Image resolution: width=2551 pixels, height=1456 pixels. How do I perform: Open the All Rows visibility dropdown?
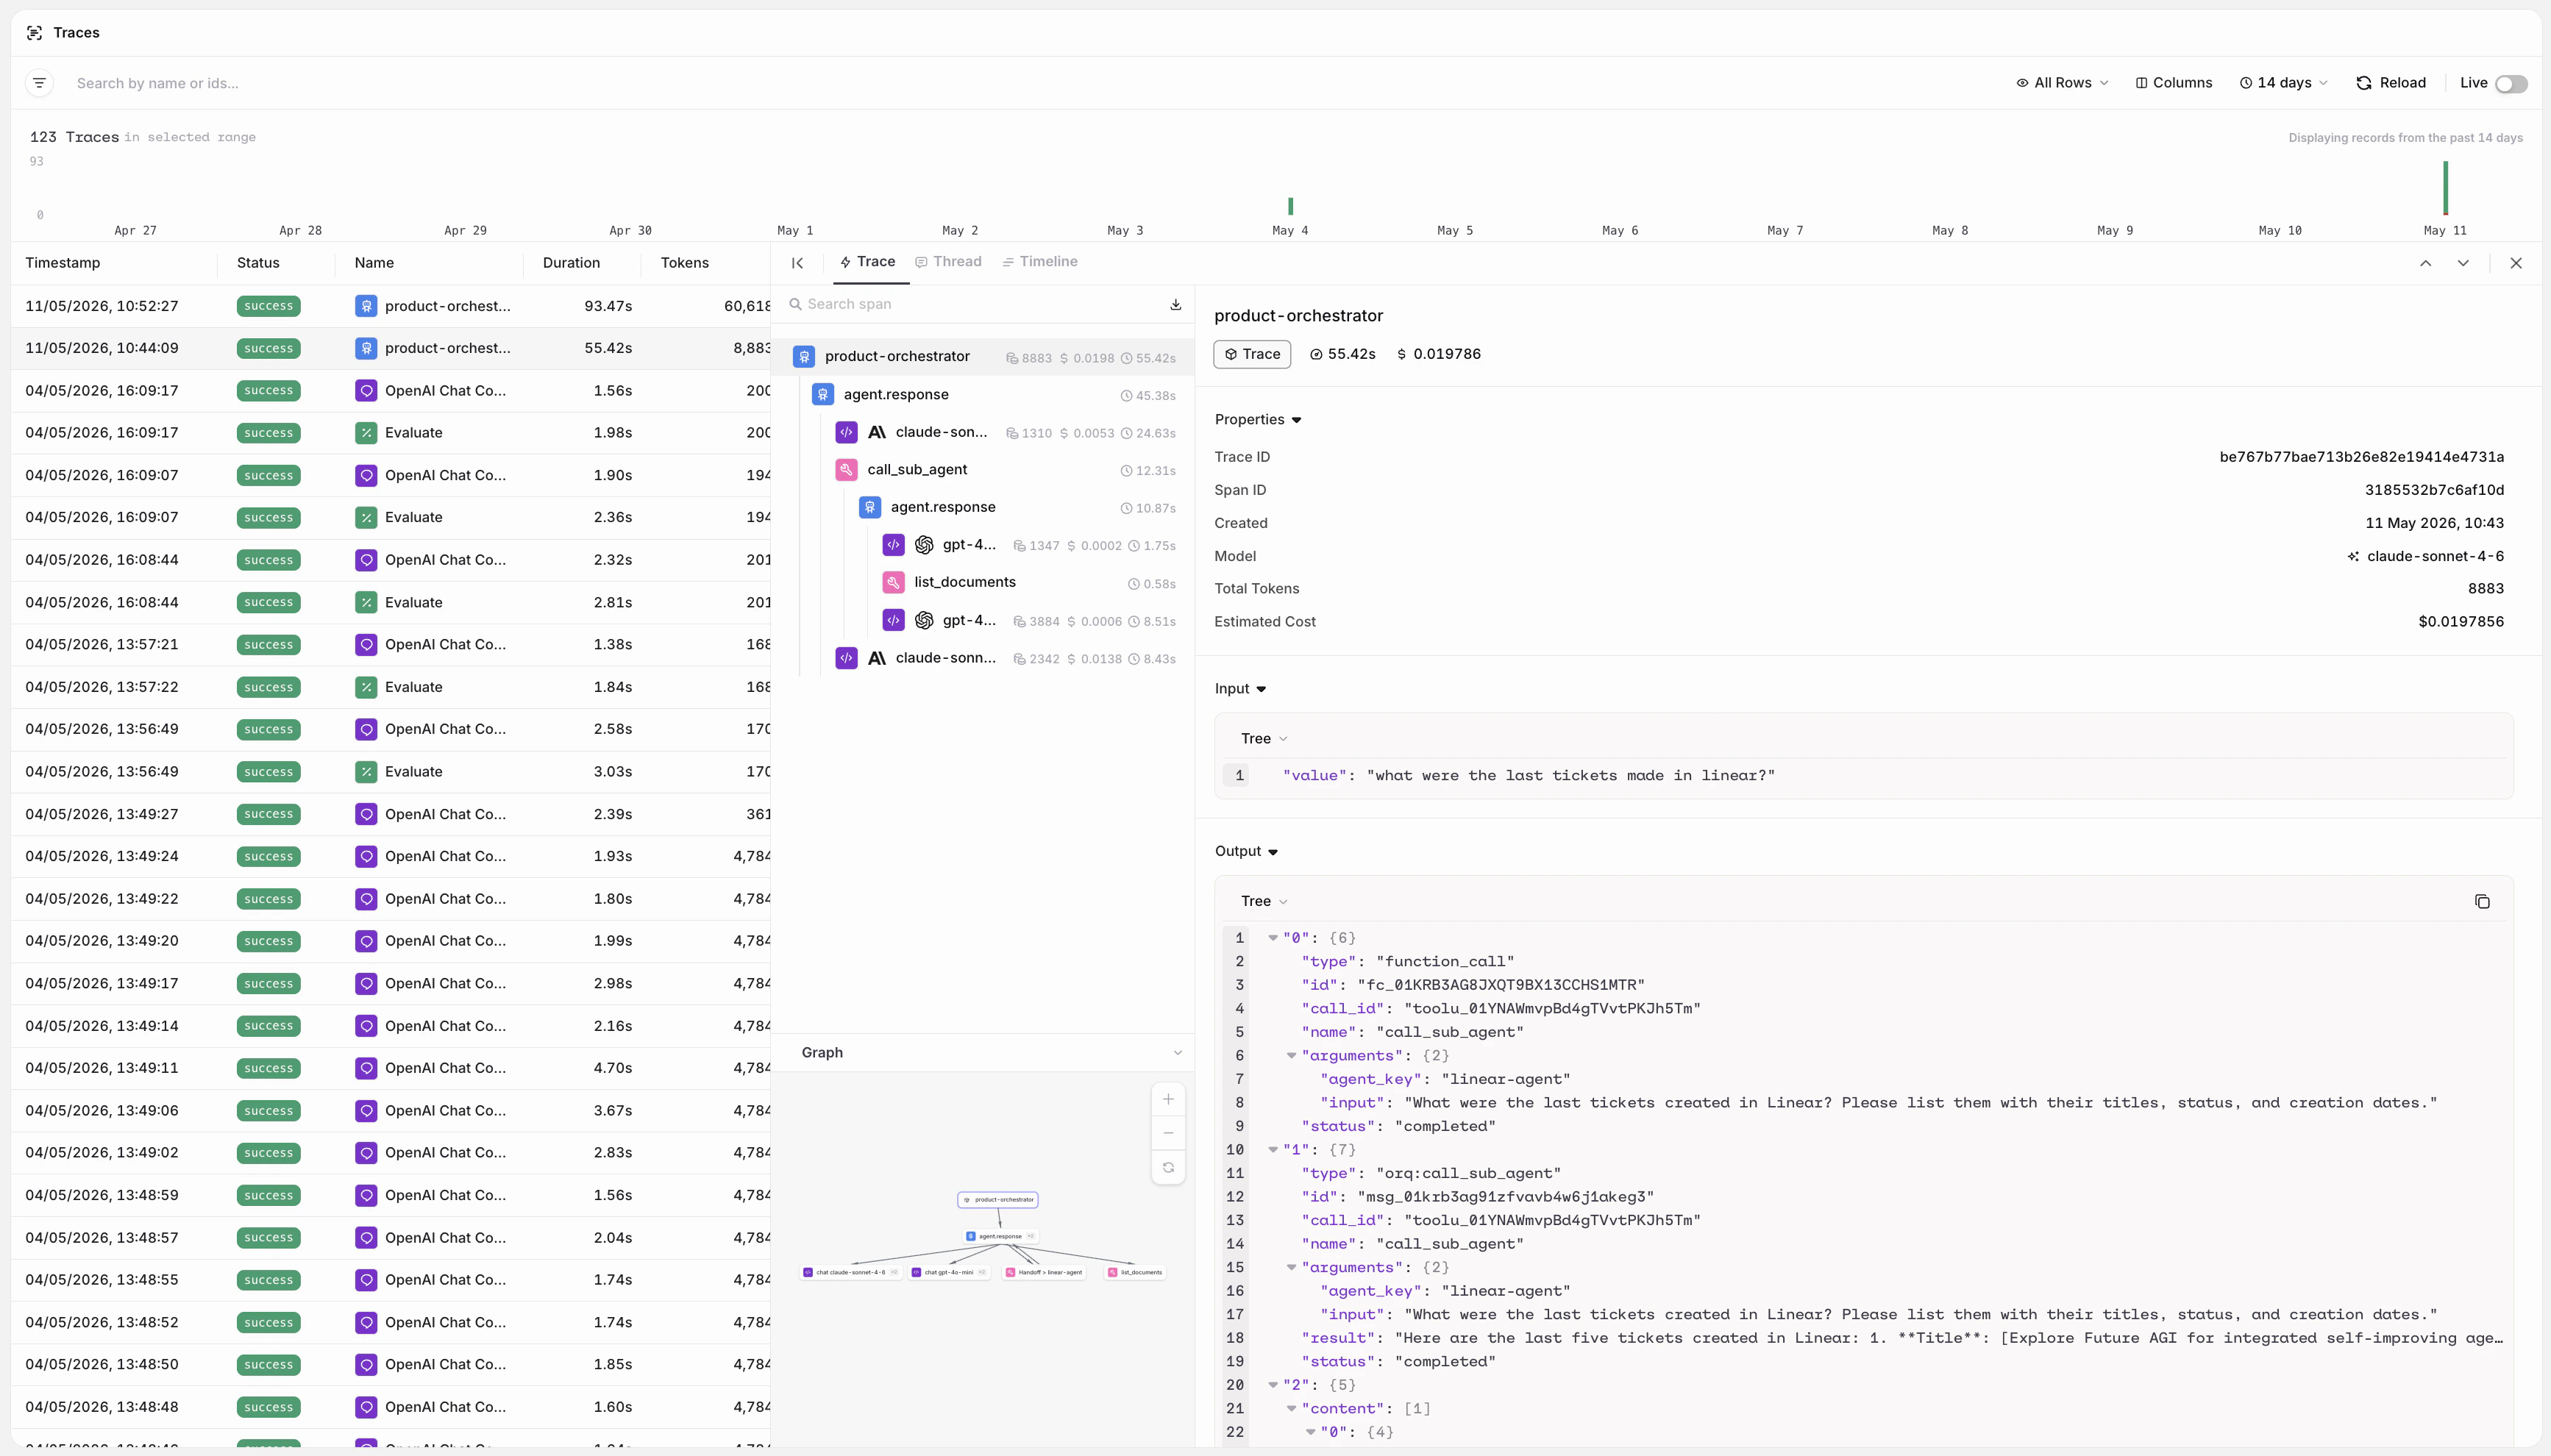pos(2062,83)
